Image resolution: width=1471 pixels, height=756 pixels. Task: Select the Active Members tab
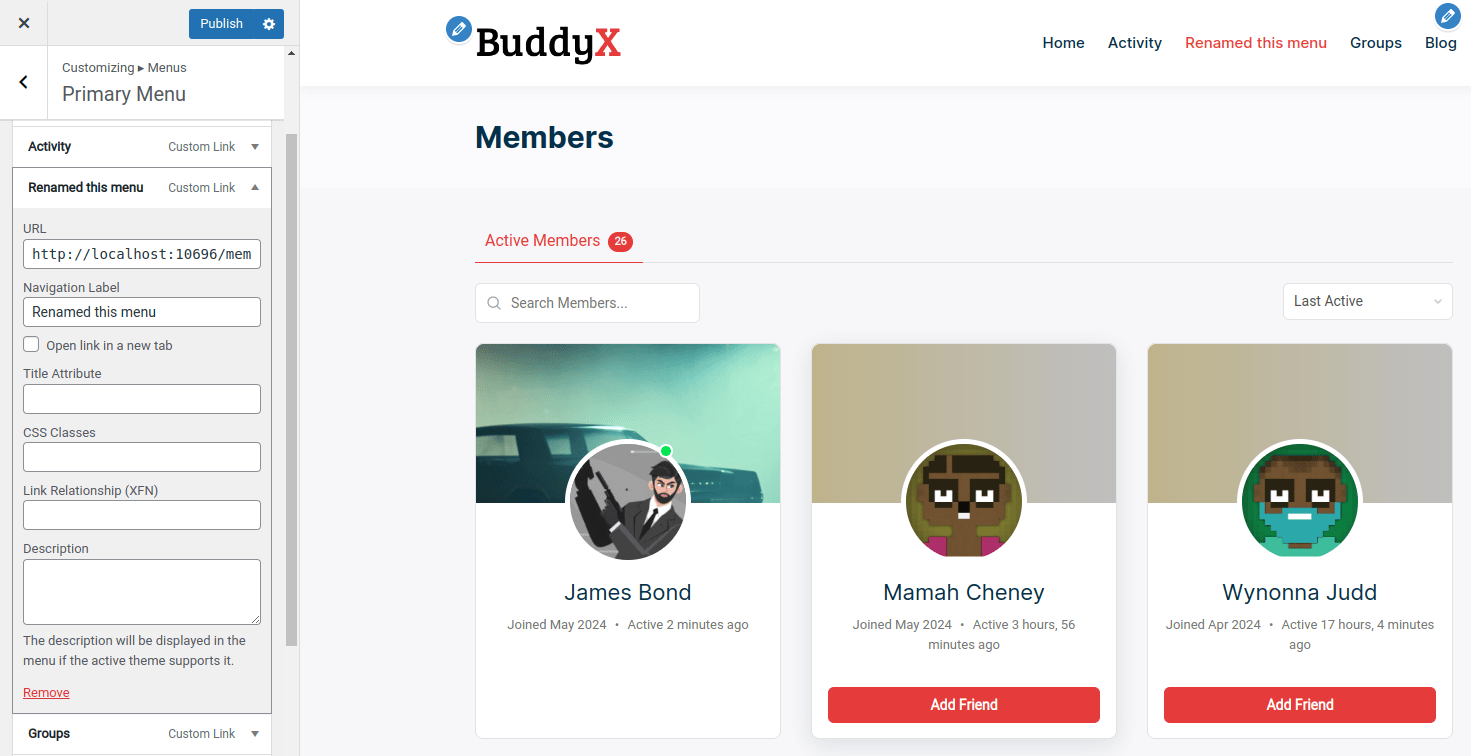coord(558,241)
